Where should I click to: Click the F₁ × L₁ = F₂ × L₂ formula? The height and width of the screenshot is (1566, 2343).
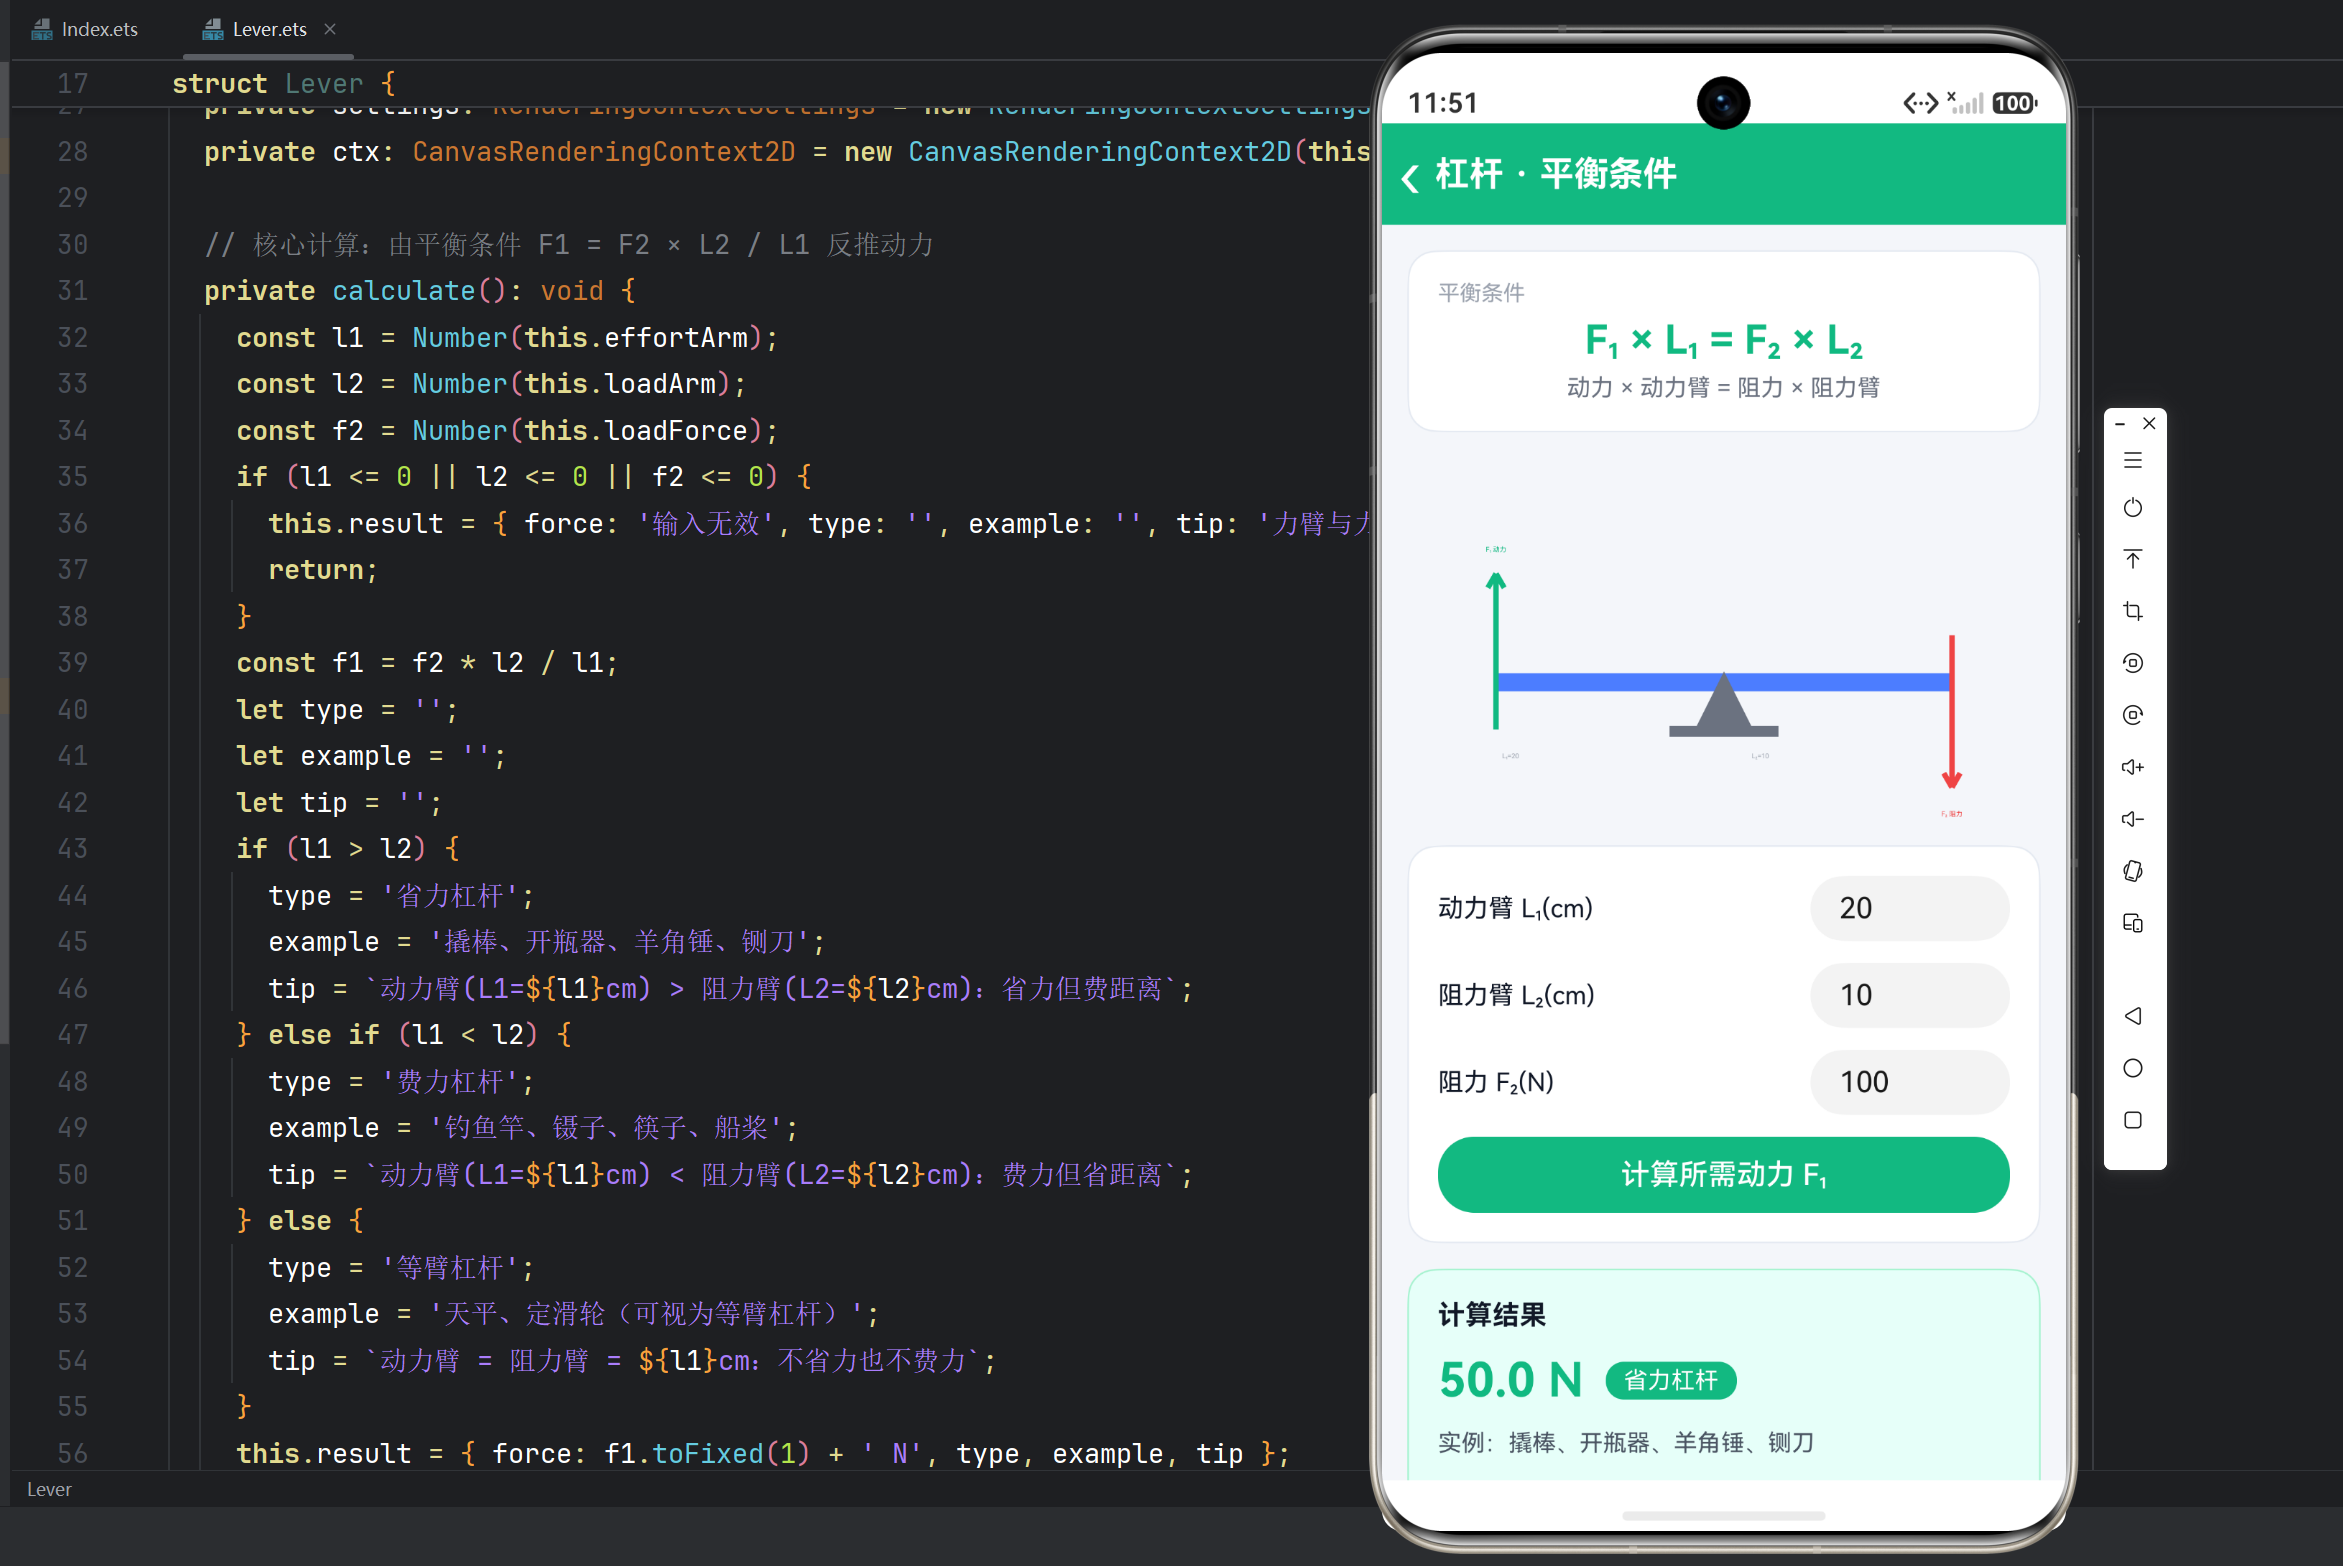coord(1723,341)
